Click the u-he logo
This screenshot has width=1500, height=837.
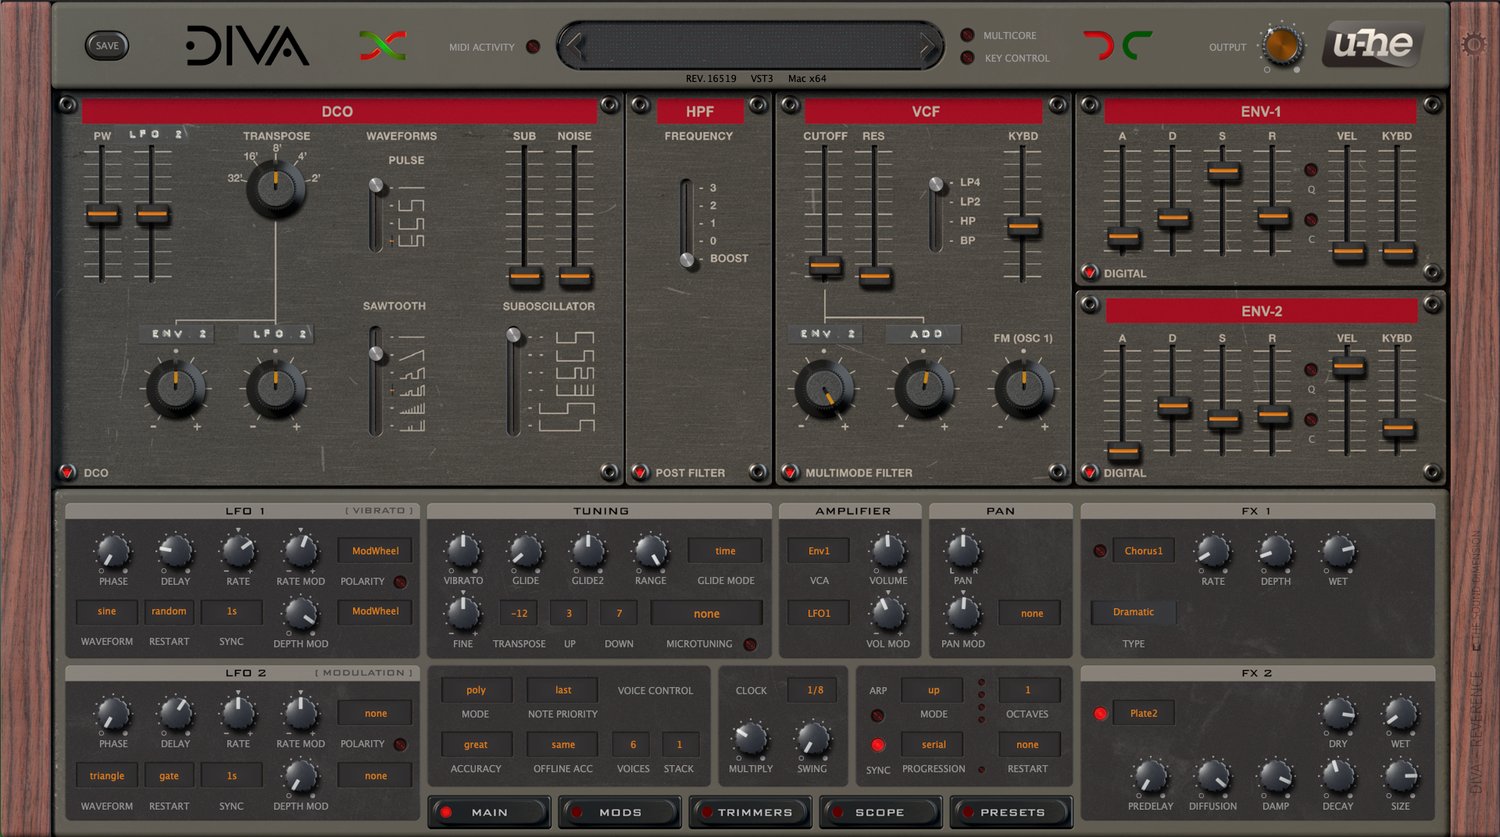1373,44
